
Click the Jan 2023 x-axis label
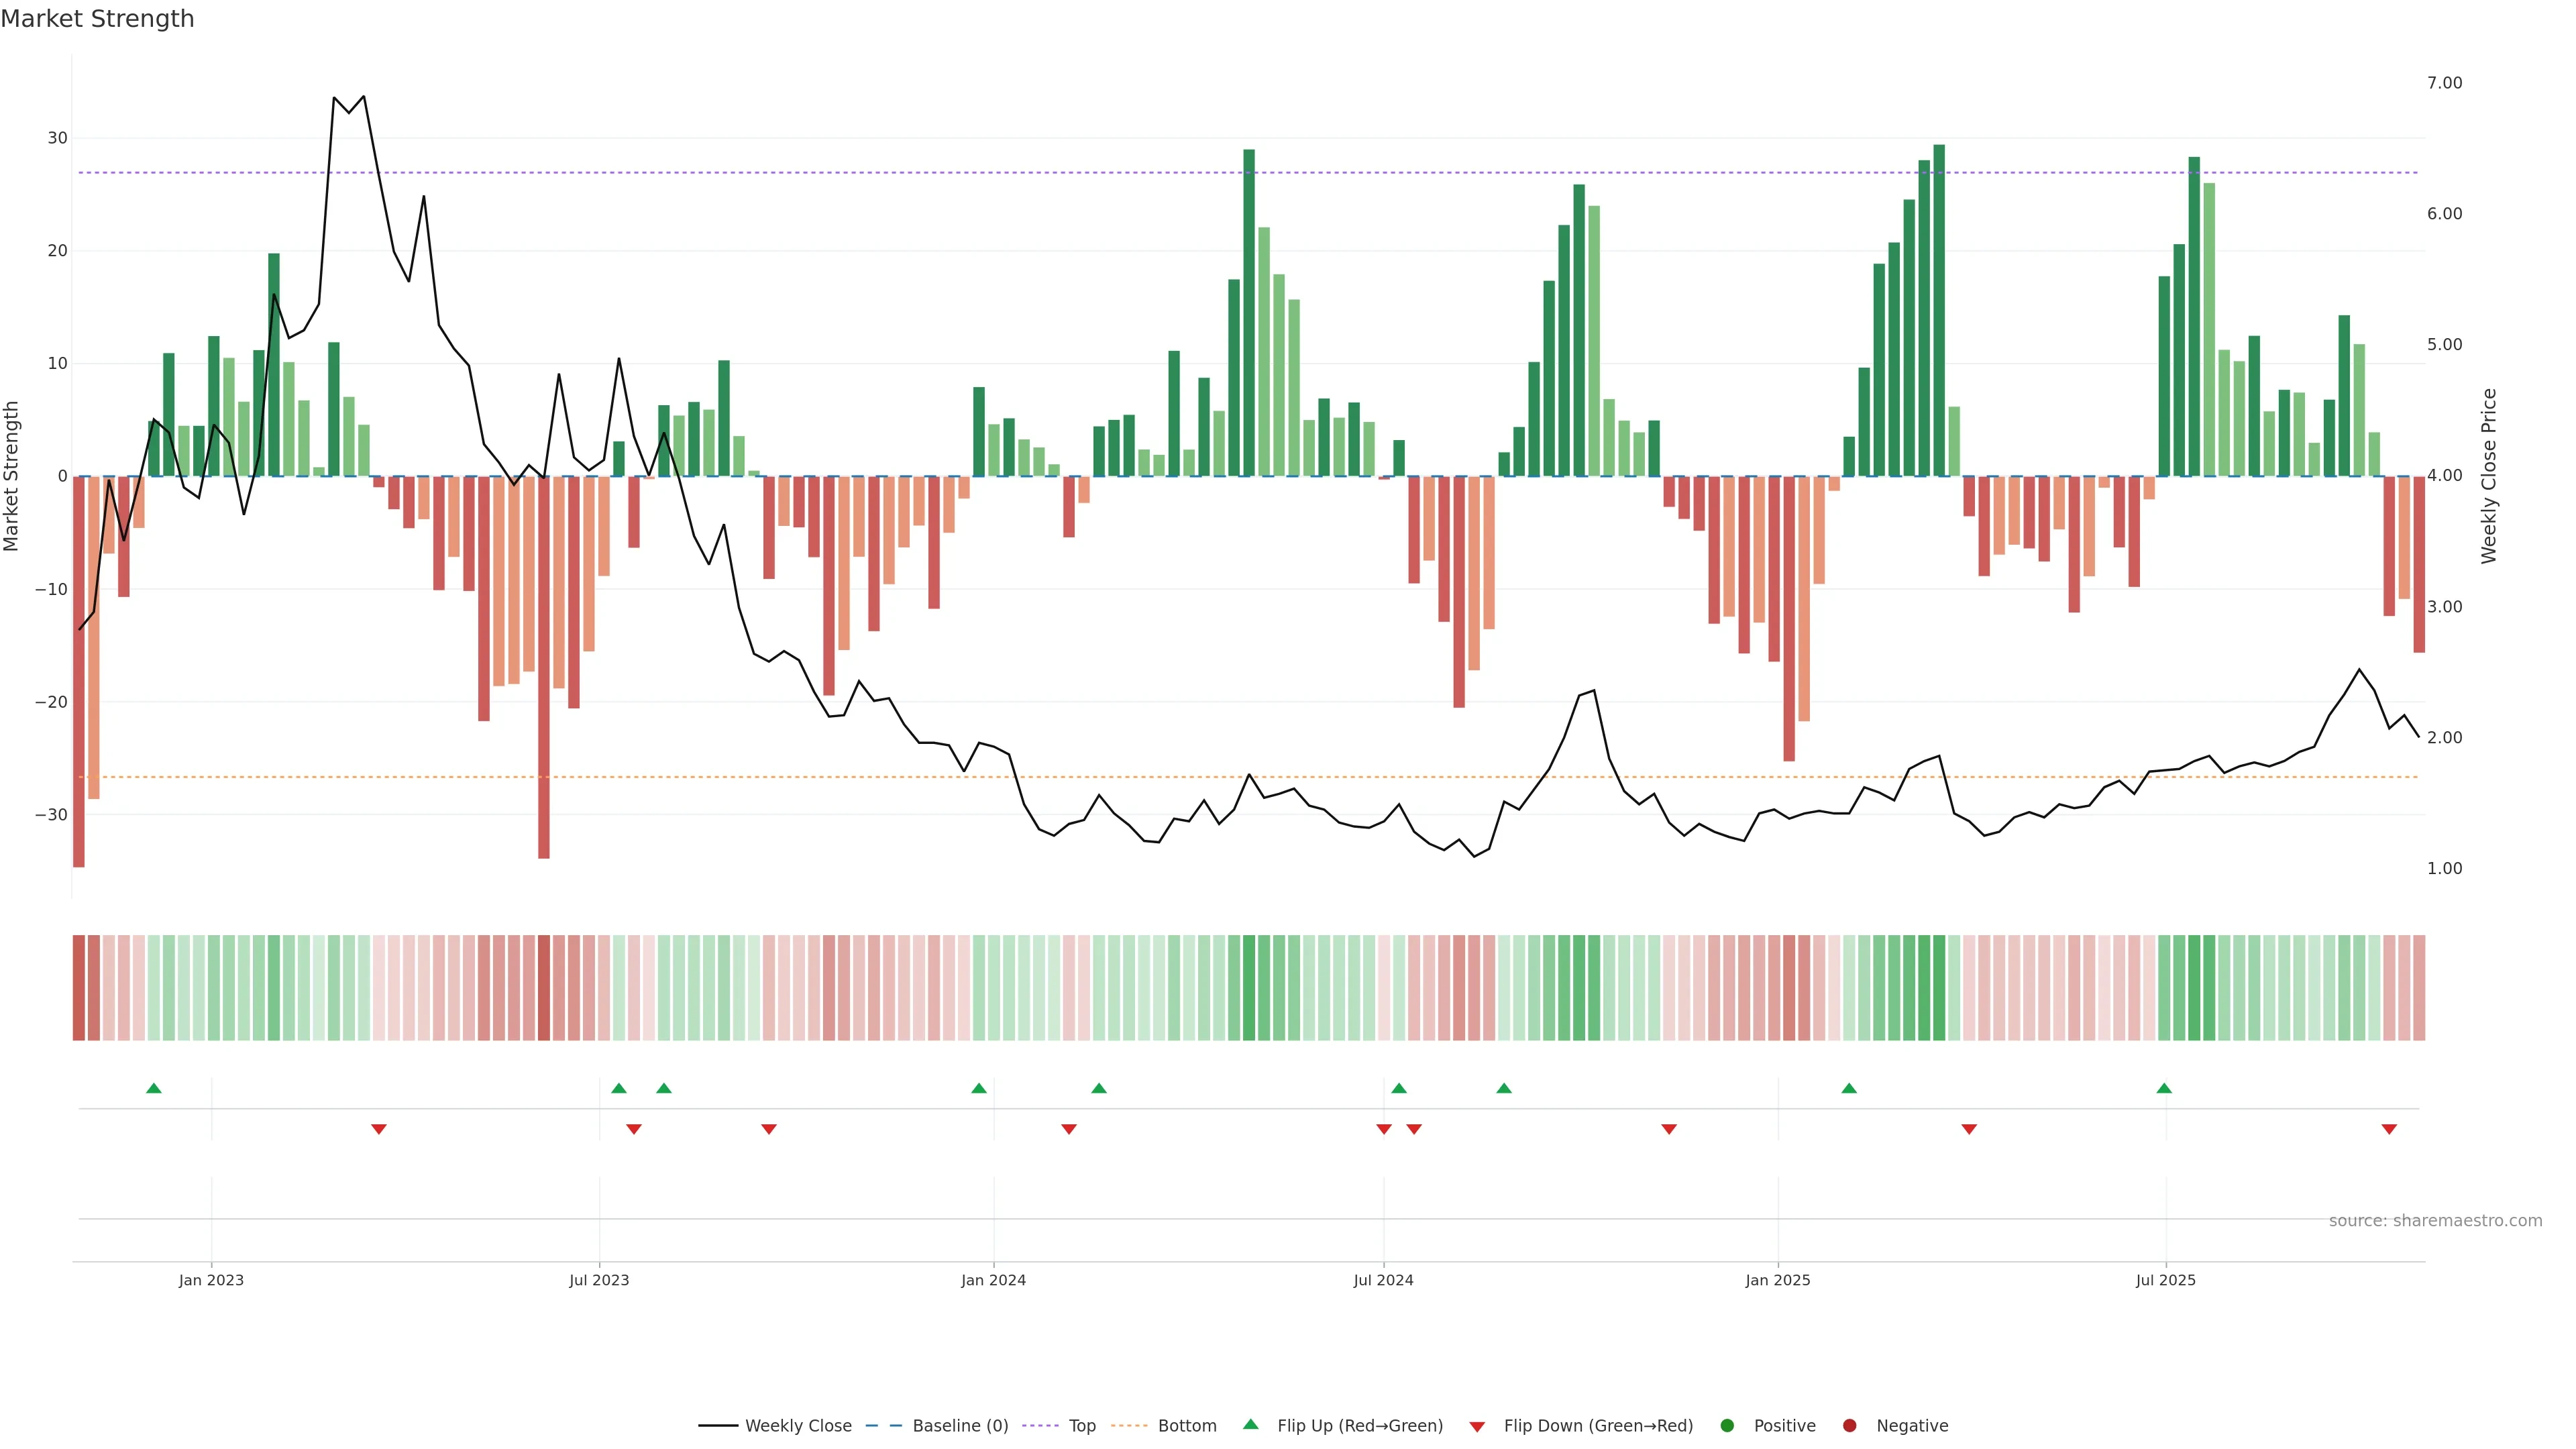211,1280
